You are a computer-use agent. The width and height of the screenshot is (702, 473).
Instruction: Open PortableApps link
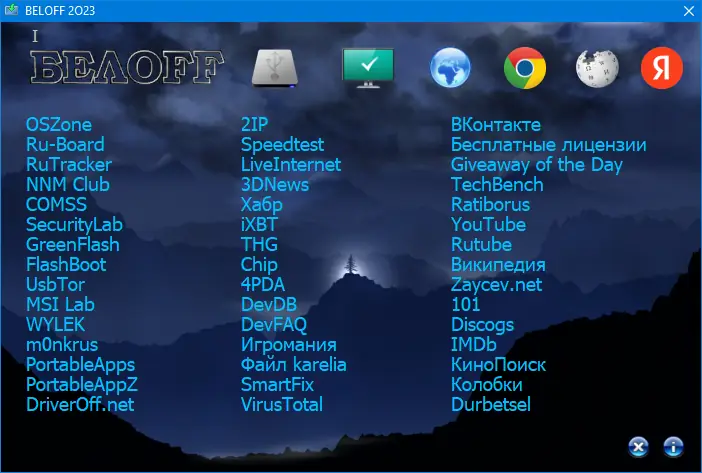80,365
